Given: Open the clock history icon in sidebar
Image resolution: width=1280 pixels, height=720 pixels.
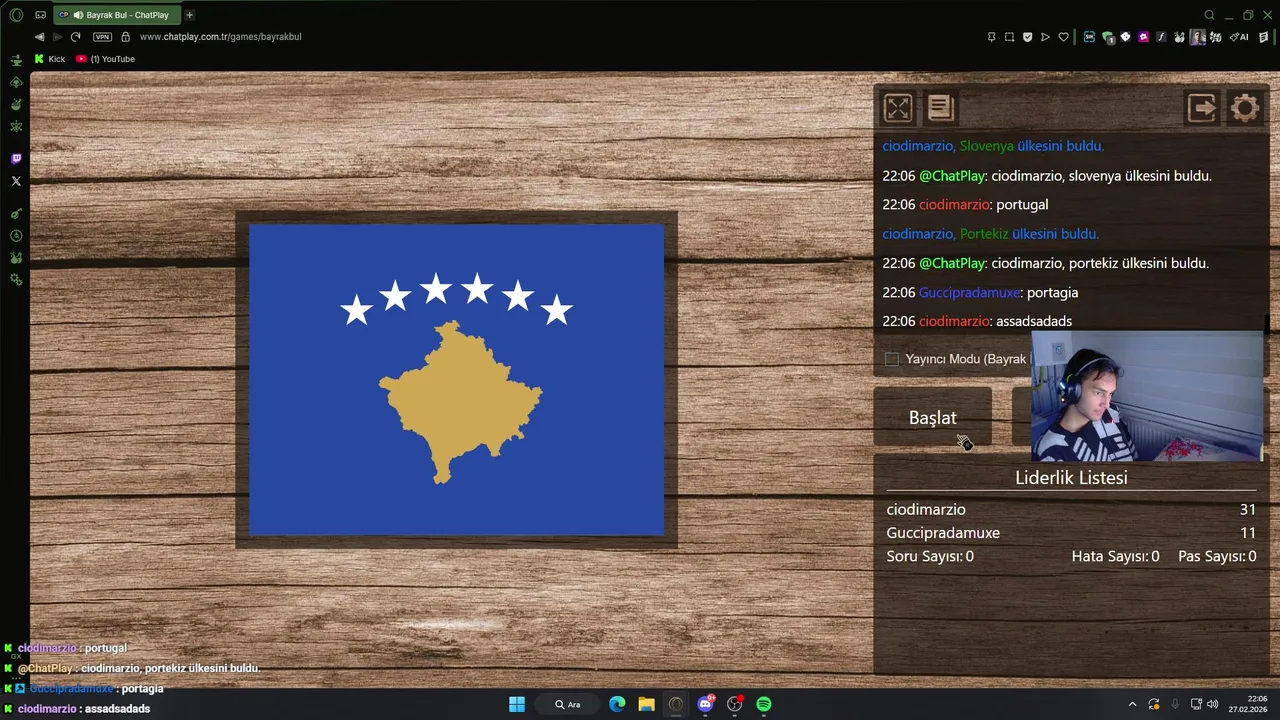Looking at the screenshot, I should pos(16,236).
